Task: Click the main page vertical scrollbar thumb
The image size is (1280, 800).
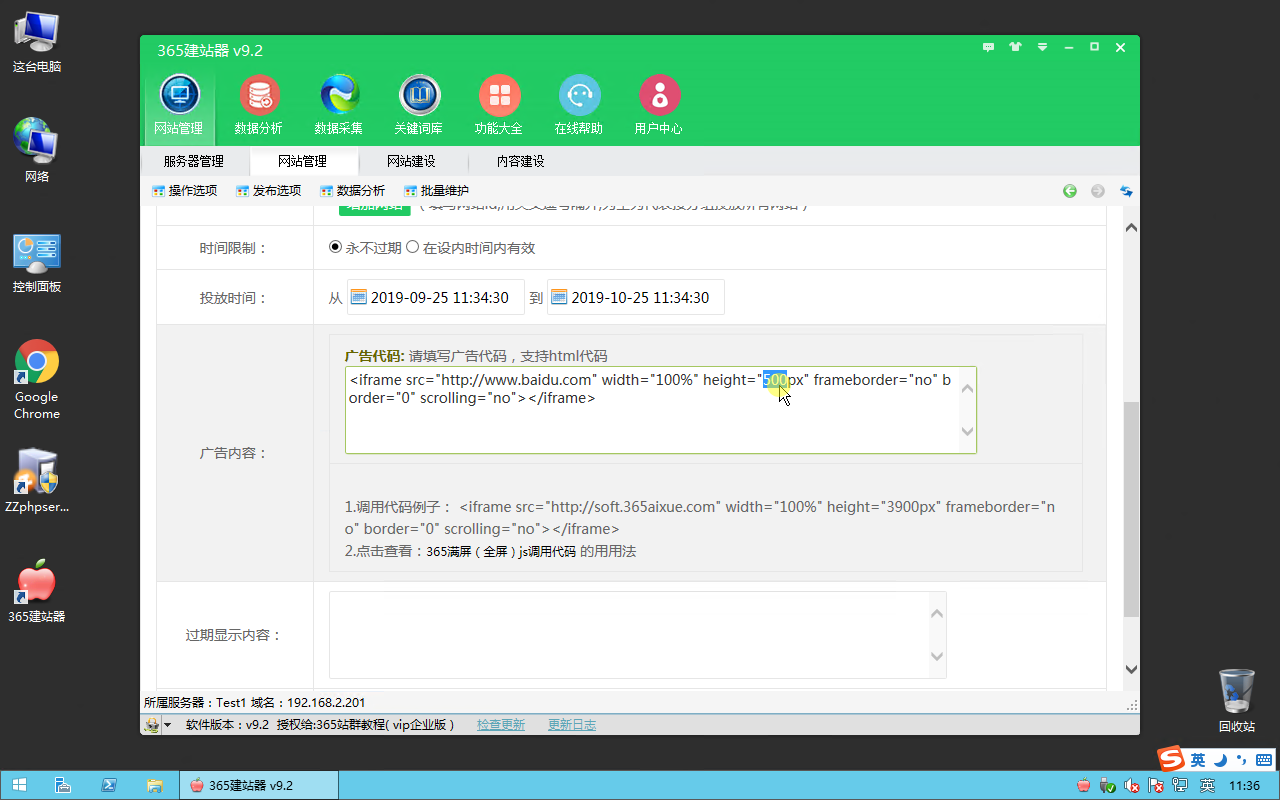Action: tap(1131, 509)
